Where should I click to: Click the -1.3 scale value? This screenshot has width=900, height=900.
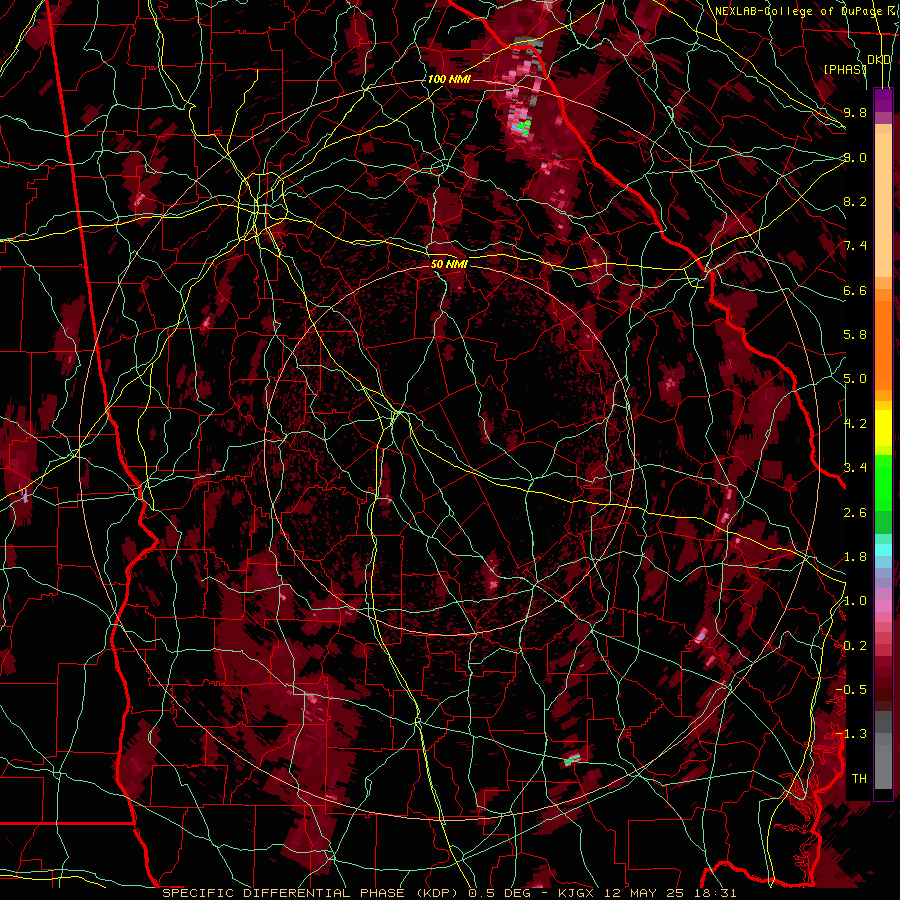(852, 734)
